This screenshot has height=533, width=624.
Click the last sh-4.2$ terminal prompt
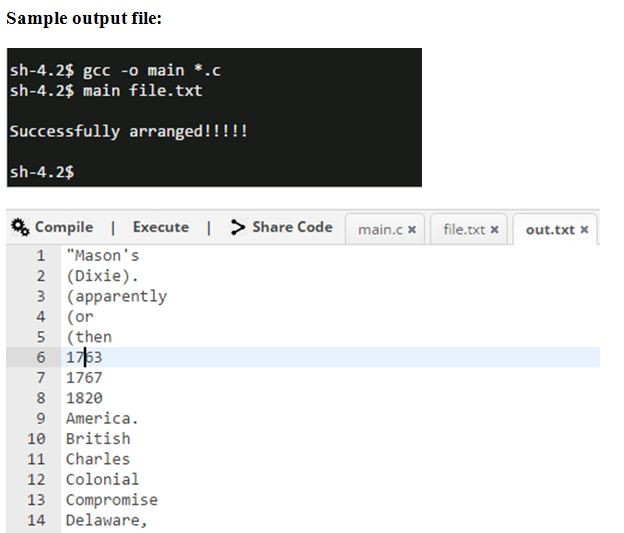coord(42,172)
